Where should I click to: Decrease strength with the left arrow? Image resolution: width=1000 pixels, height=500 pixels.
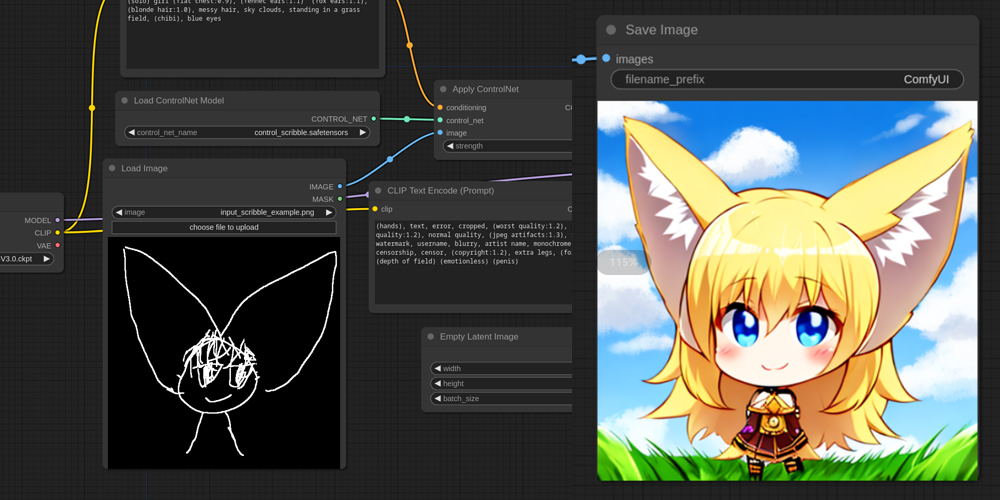click(450, 146)
